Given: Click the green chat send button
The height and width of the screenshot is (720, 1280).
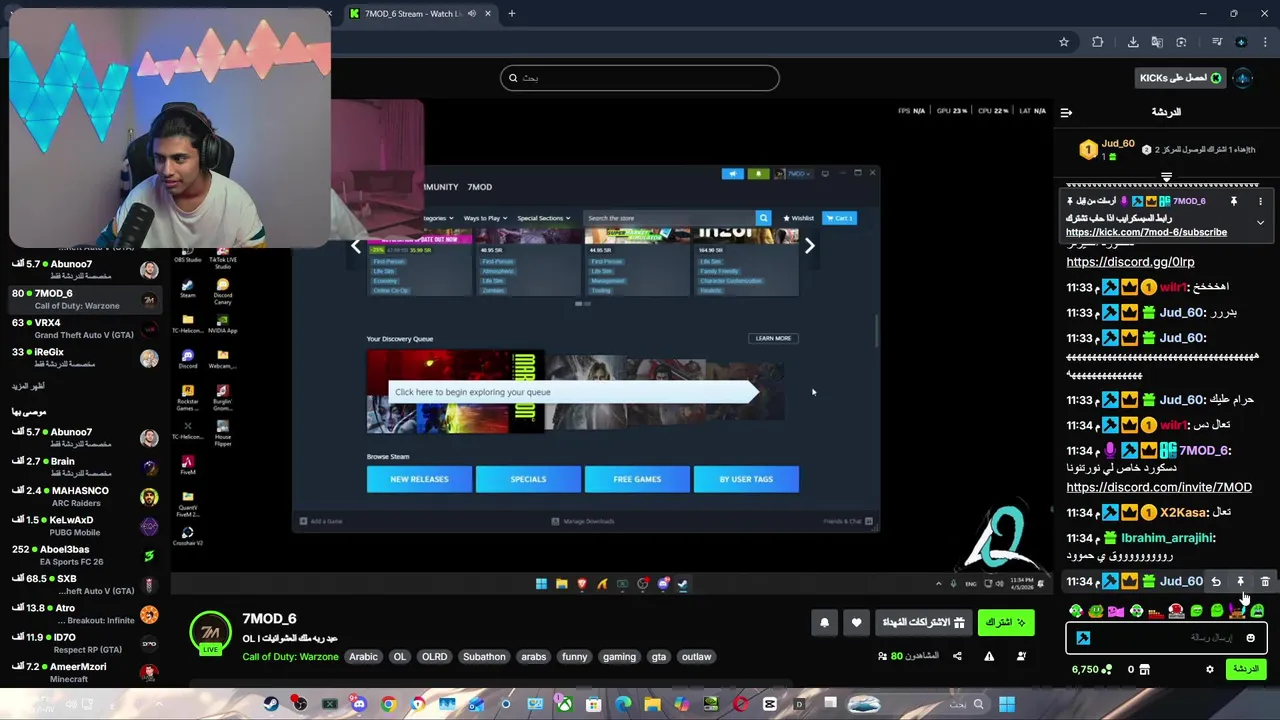Looking at the screenshot, I should click(1247, 669).
